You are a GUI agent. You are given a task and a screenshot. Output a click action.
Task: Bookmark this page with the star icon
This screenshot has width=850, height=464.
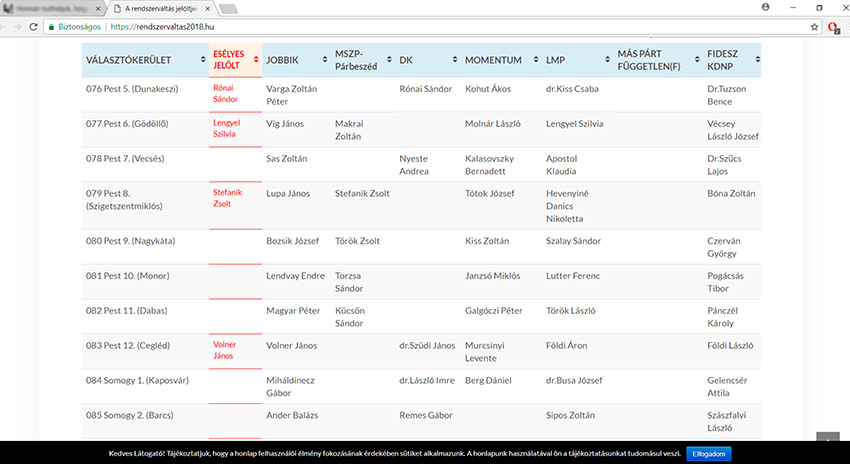pyautogui.click(x=814, y=27)
